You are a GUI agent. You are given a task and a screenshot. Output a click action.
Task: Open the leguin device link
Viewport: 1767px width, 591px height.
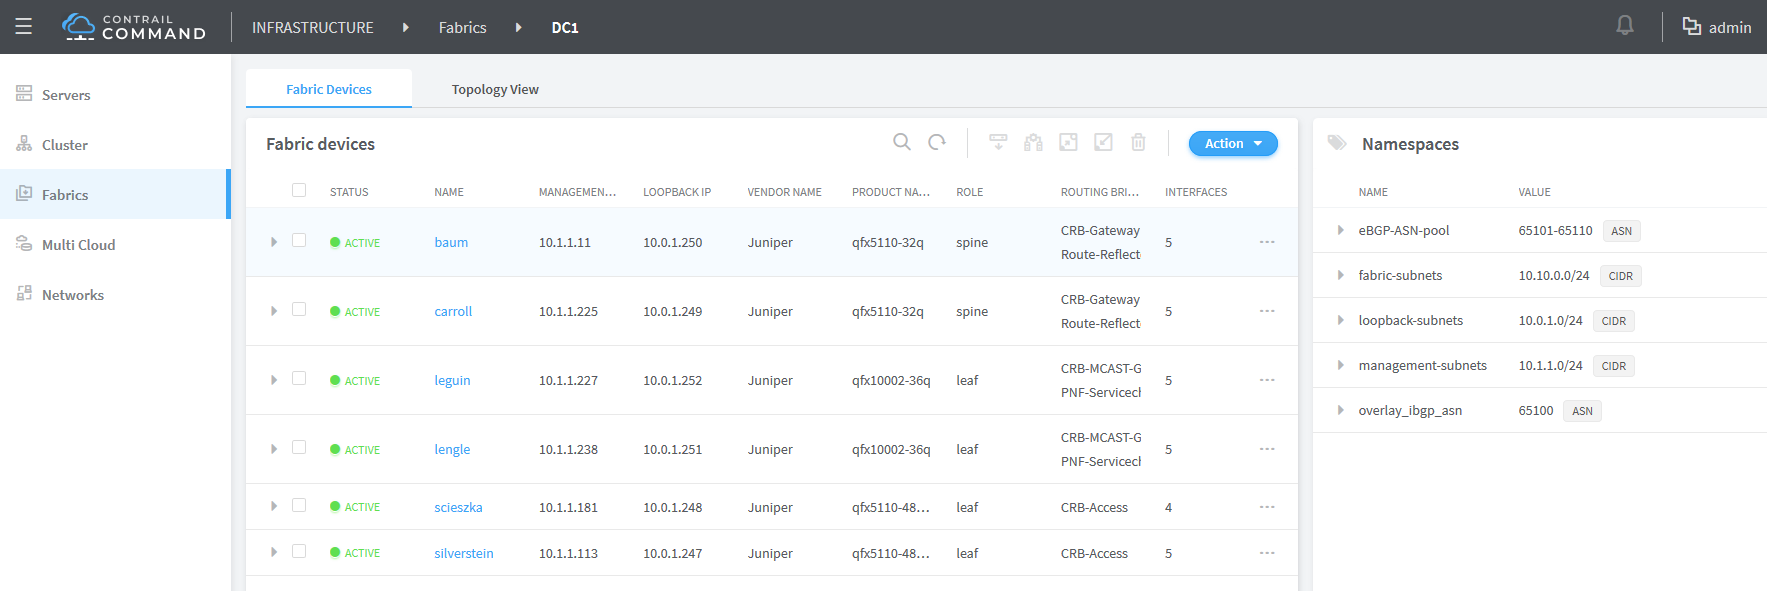[x=452, y=380]
